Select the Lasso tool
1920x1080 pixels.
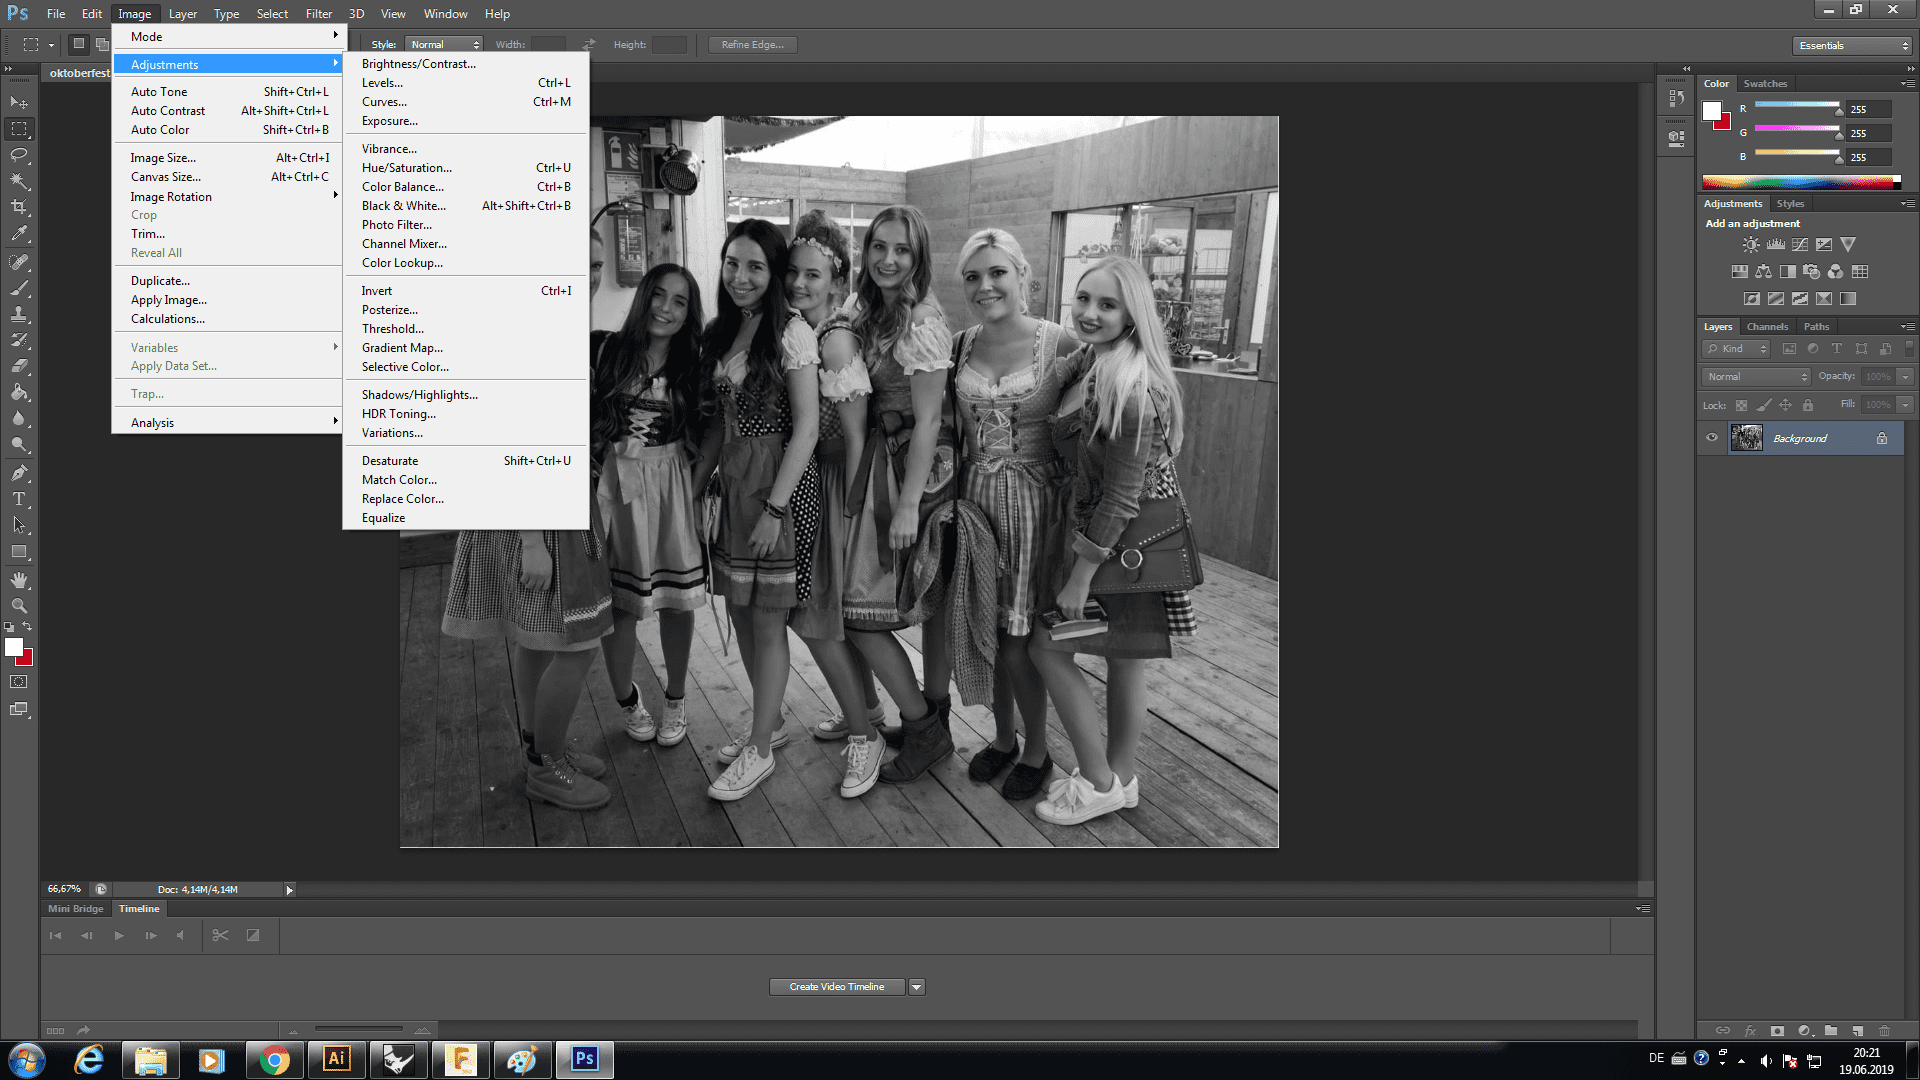pyautogui.click(x=19, y=155)
